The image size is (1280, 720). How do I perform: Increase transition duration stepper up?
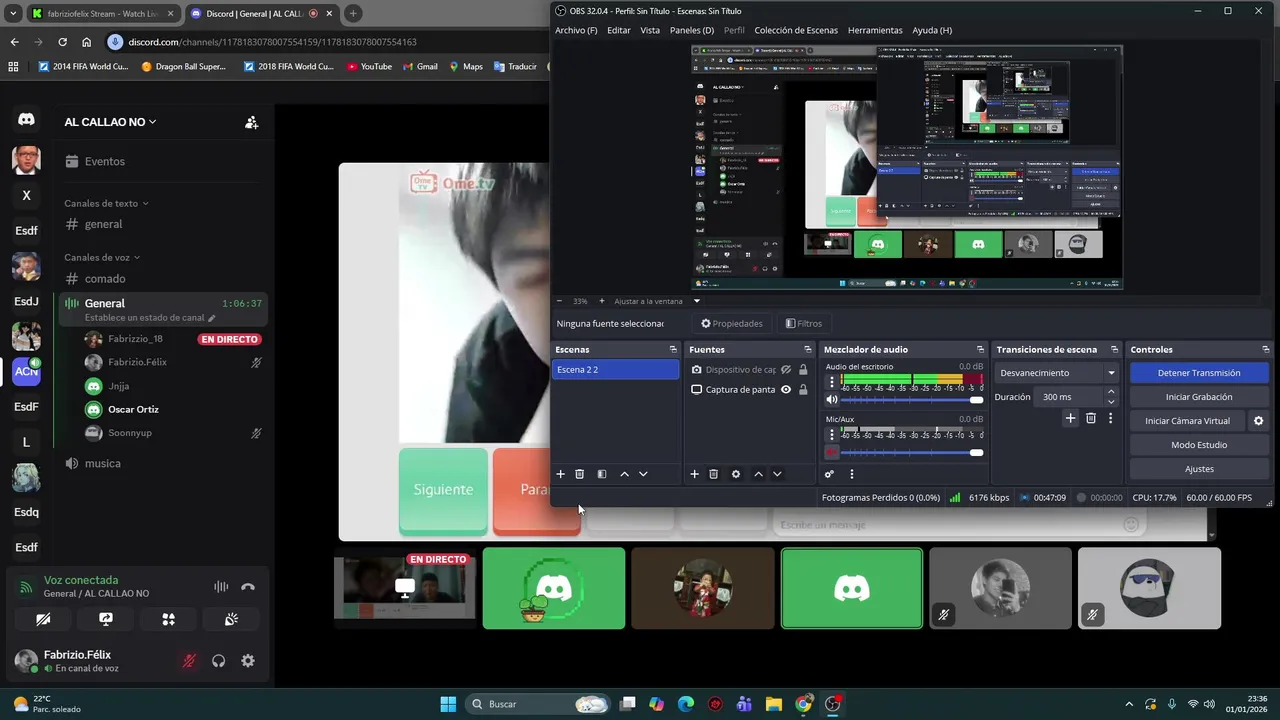tap(1111, 392)
